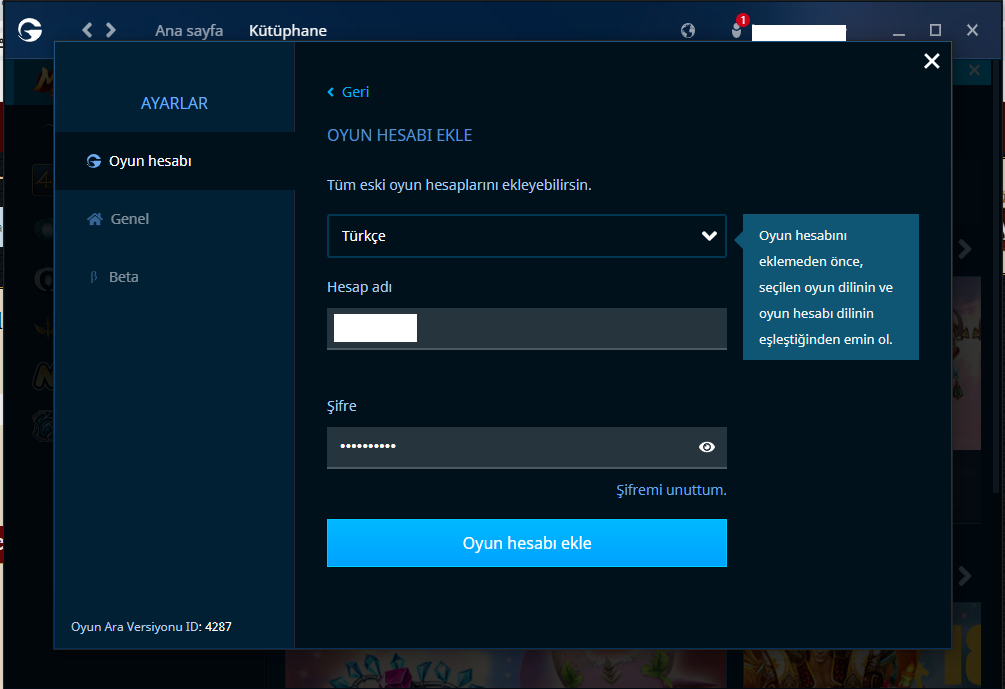The width and height of the screenshot is (1005, 689).
Task: Click the beta icon beside Beta
Action: (94, 277)
